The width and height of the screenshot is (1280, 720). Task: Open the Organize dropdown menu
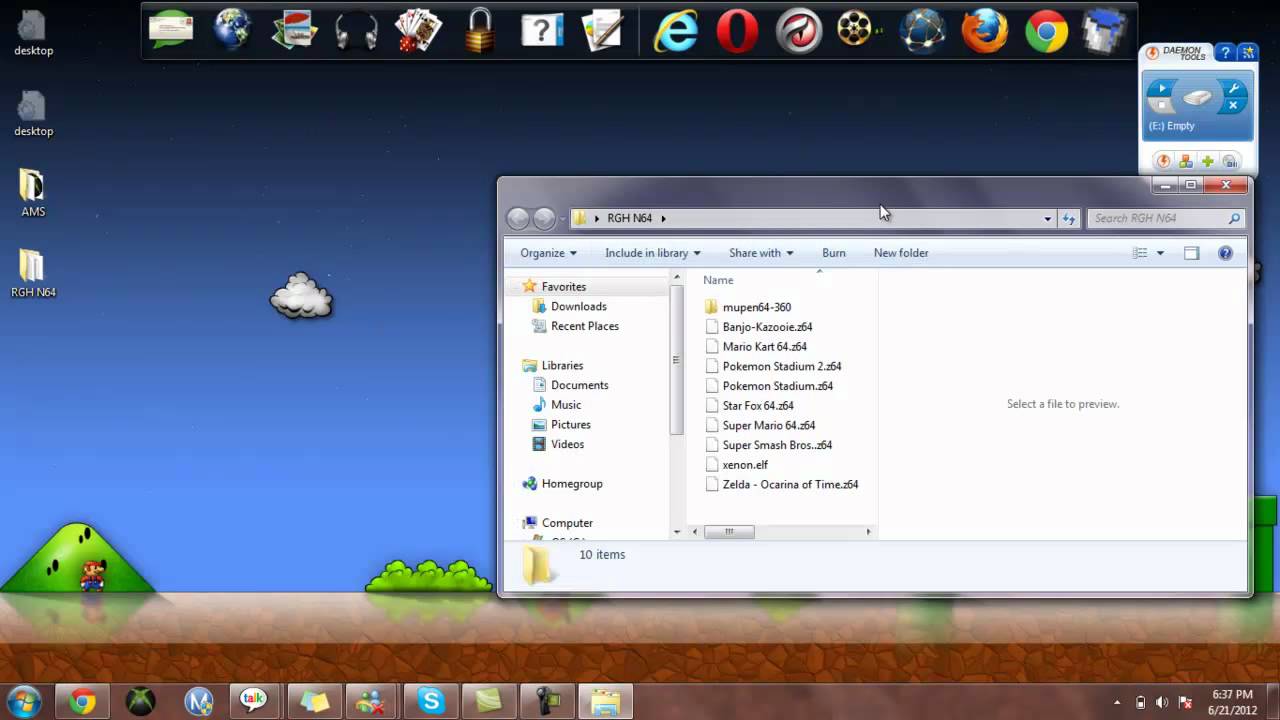(x=548, y=253)
